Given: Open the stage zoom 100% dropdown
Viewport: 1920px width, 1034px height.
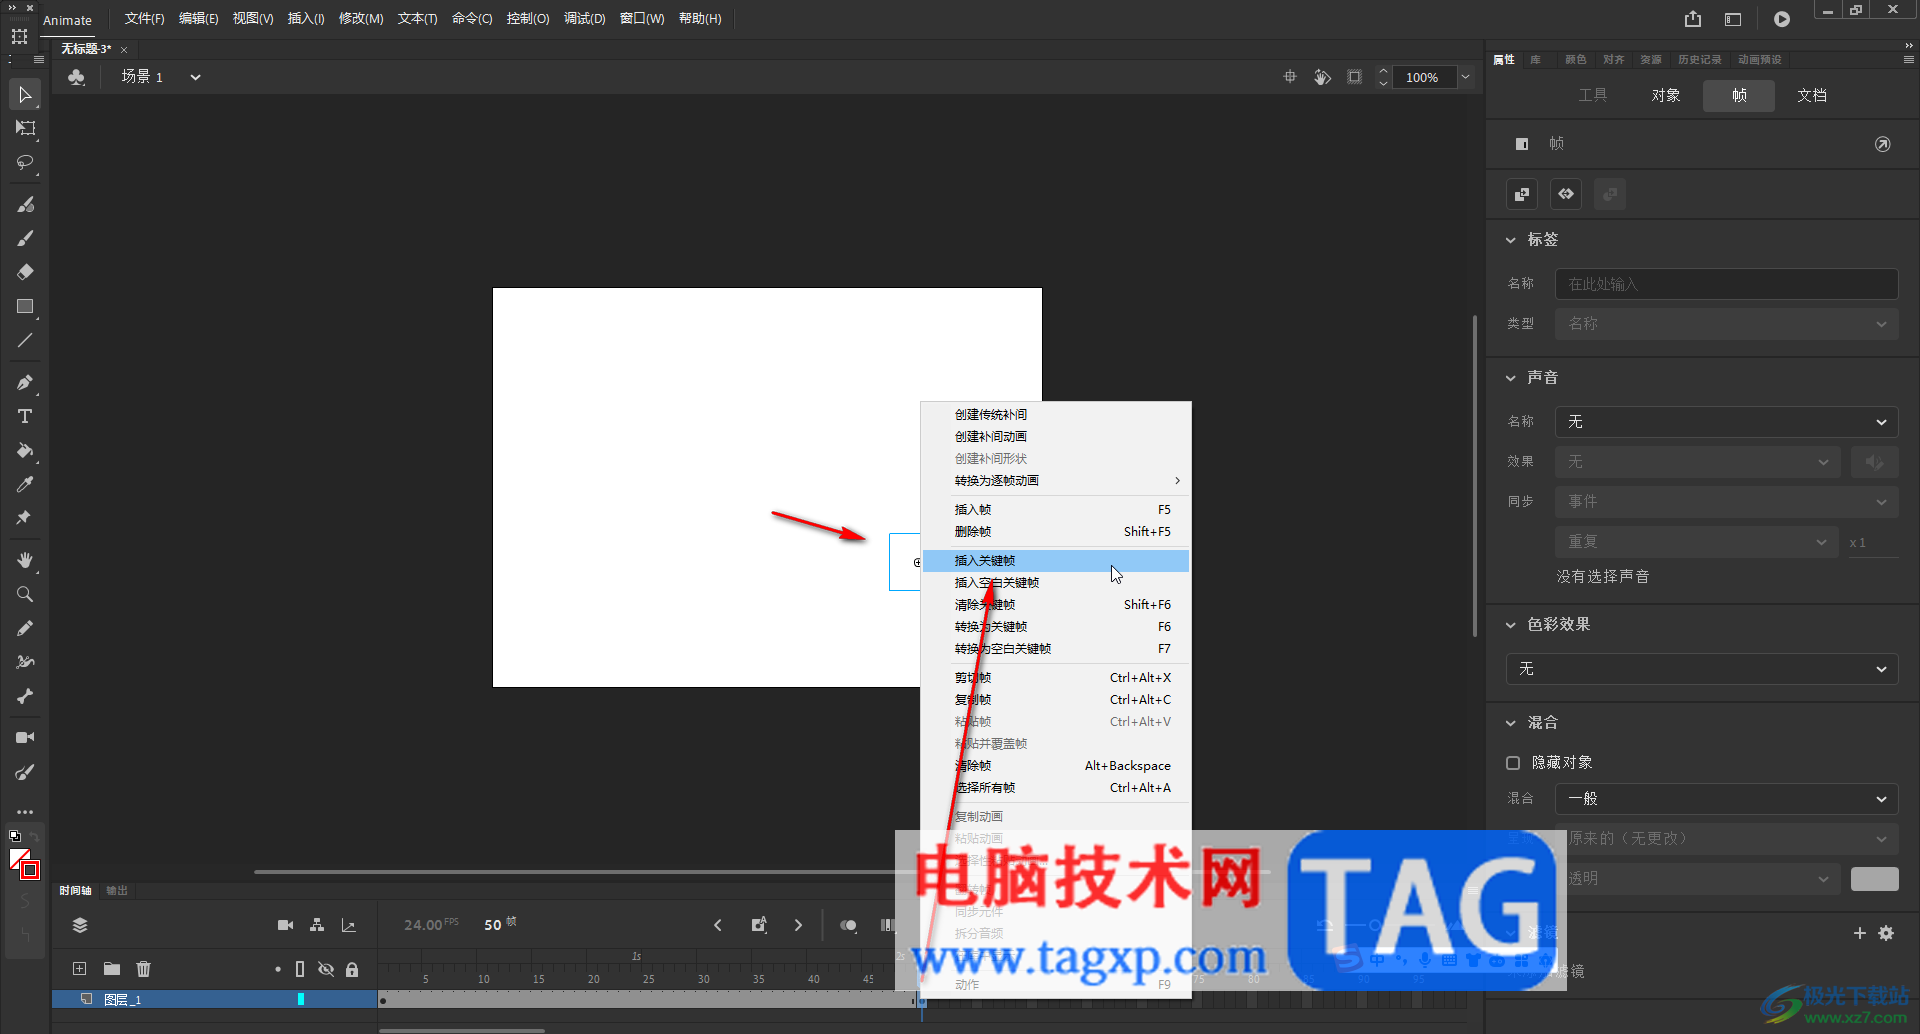Looking at the screenshot, I should pos(1465,77).
